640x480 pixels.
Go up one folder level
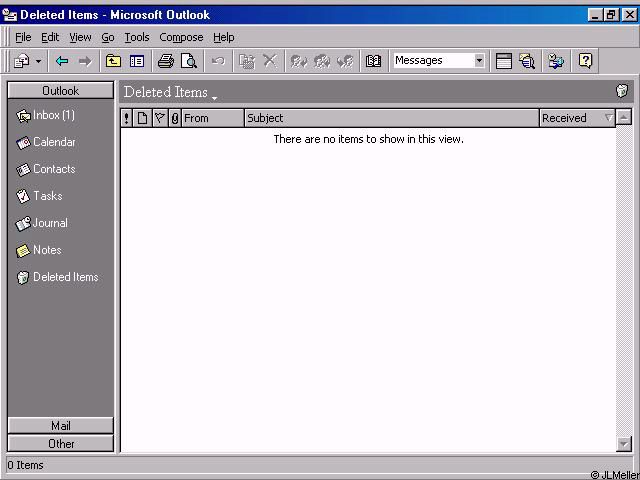(x=114, y=61)
